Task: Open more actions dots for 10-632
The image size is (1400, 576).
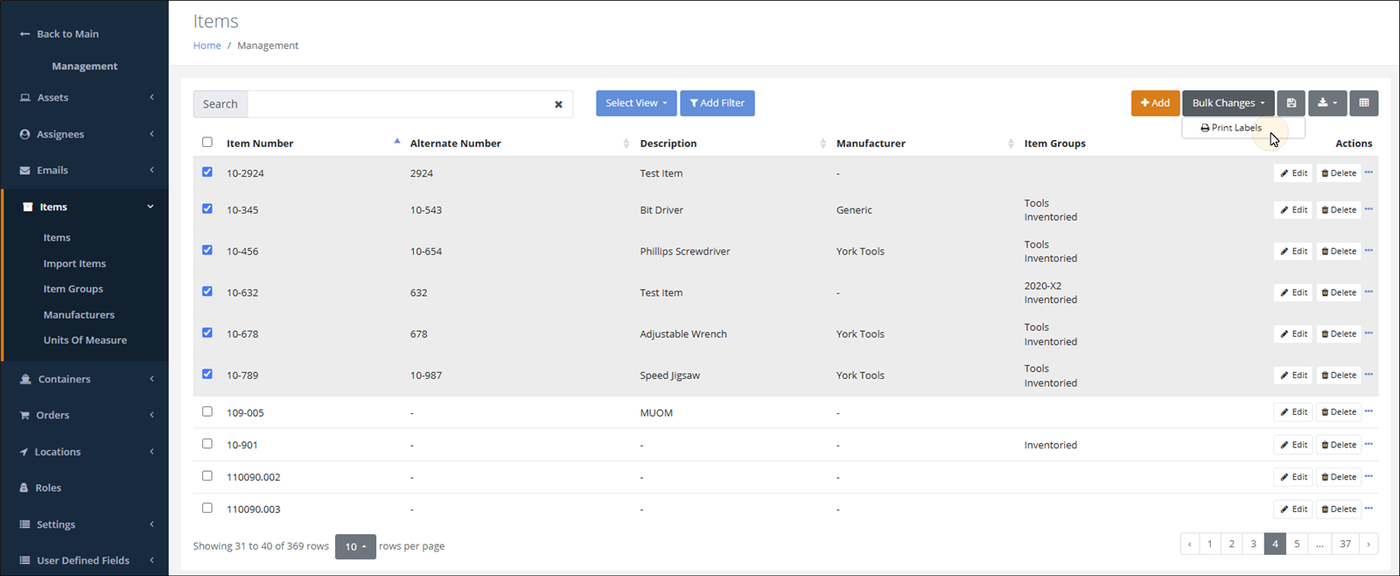Action: click(1369, 292)
